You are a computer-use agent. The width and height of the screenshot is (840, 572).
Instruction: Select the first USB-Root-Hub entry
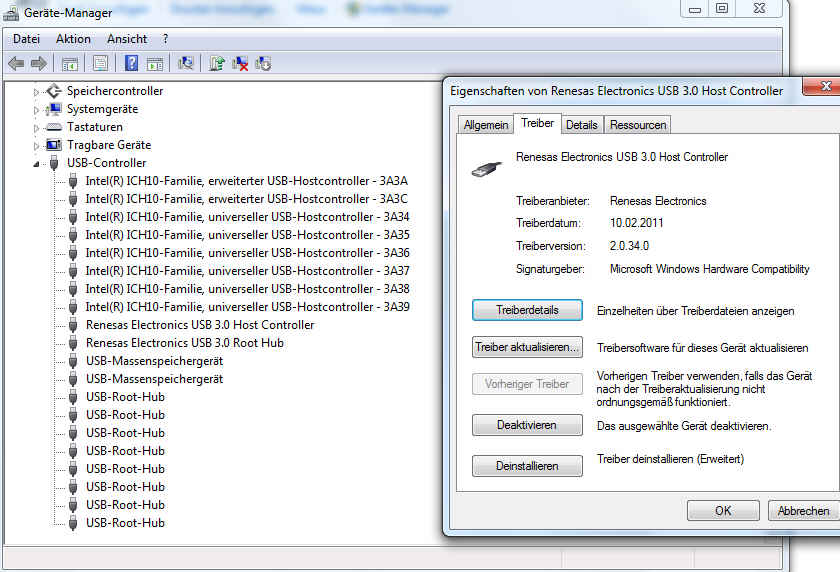pyautogui.click(x=125, y=397)
